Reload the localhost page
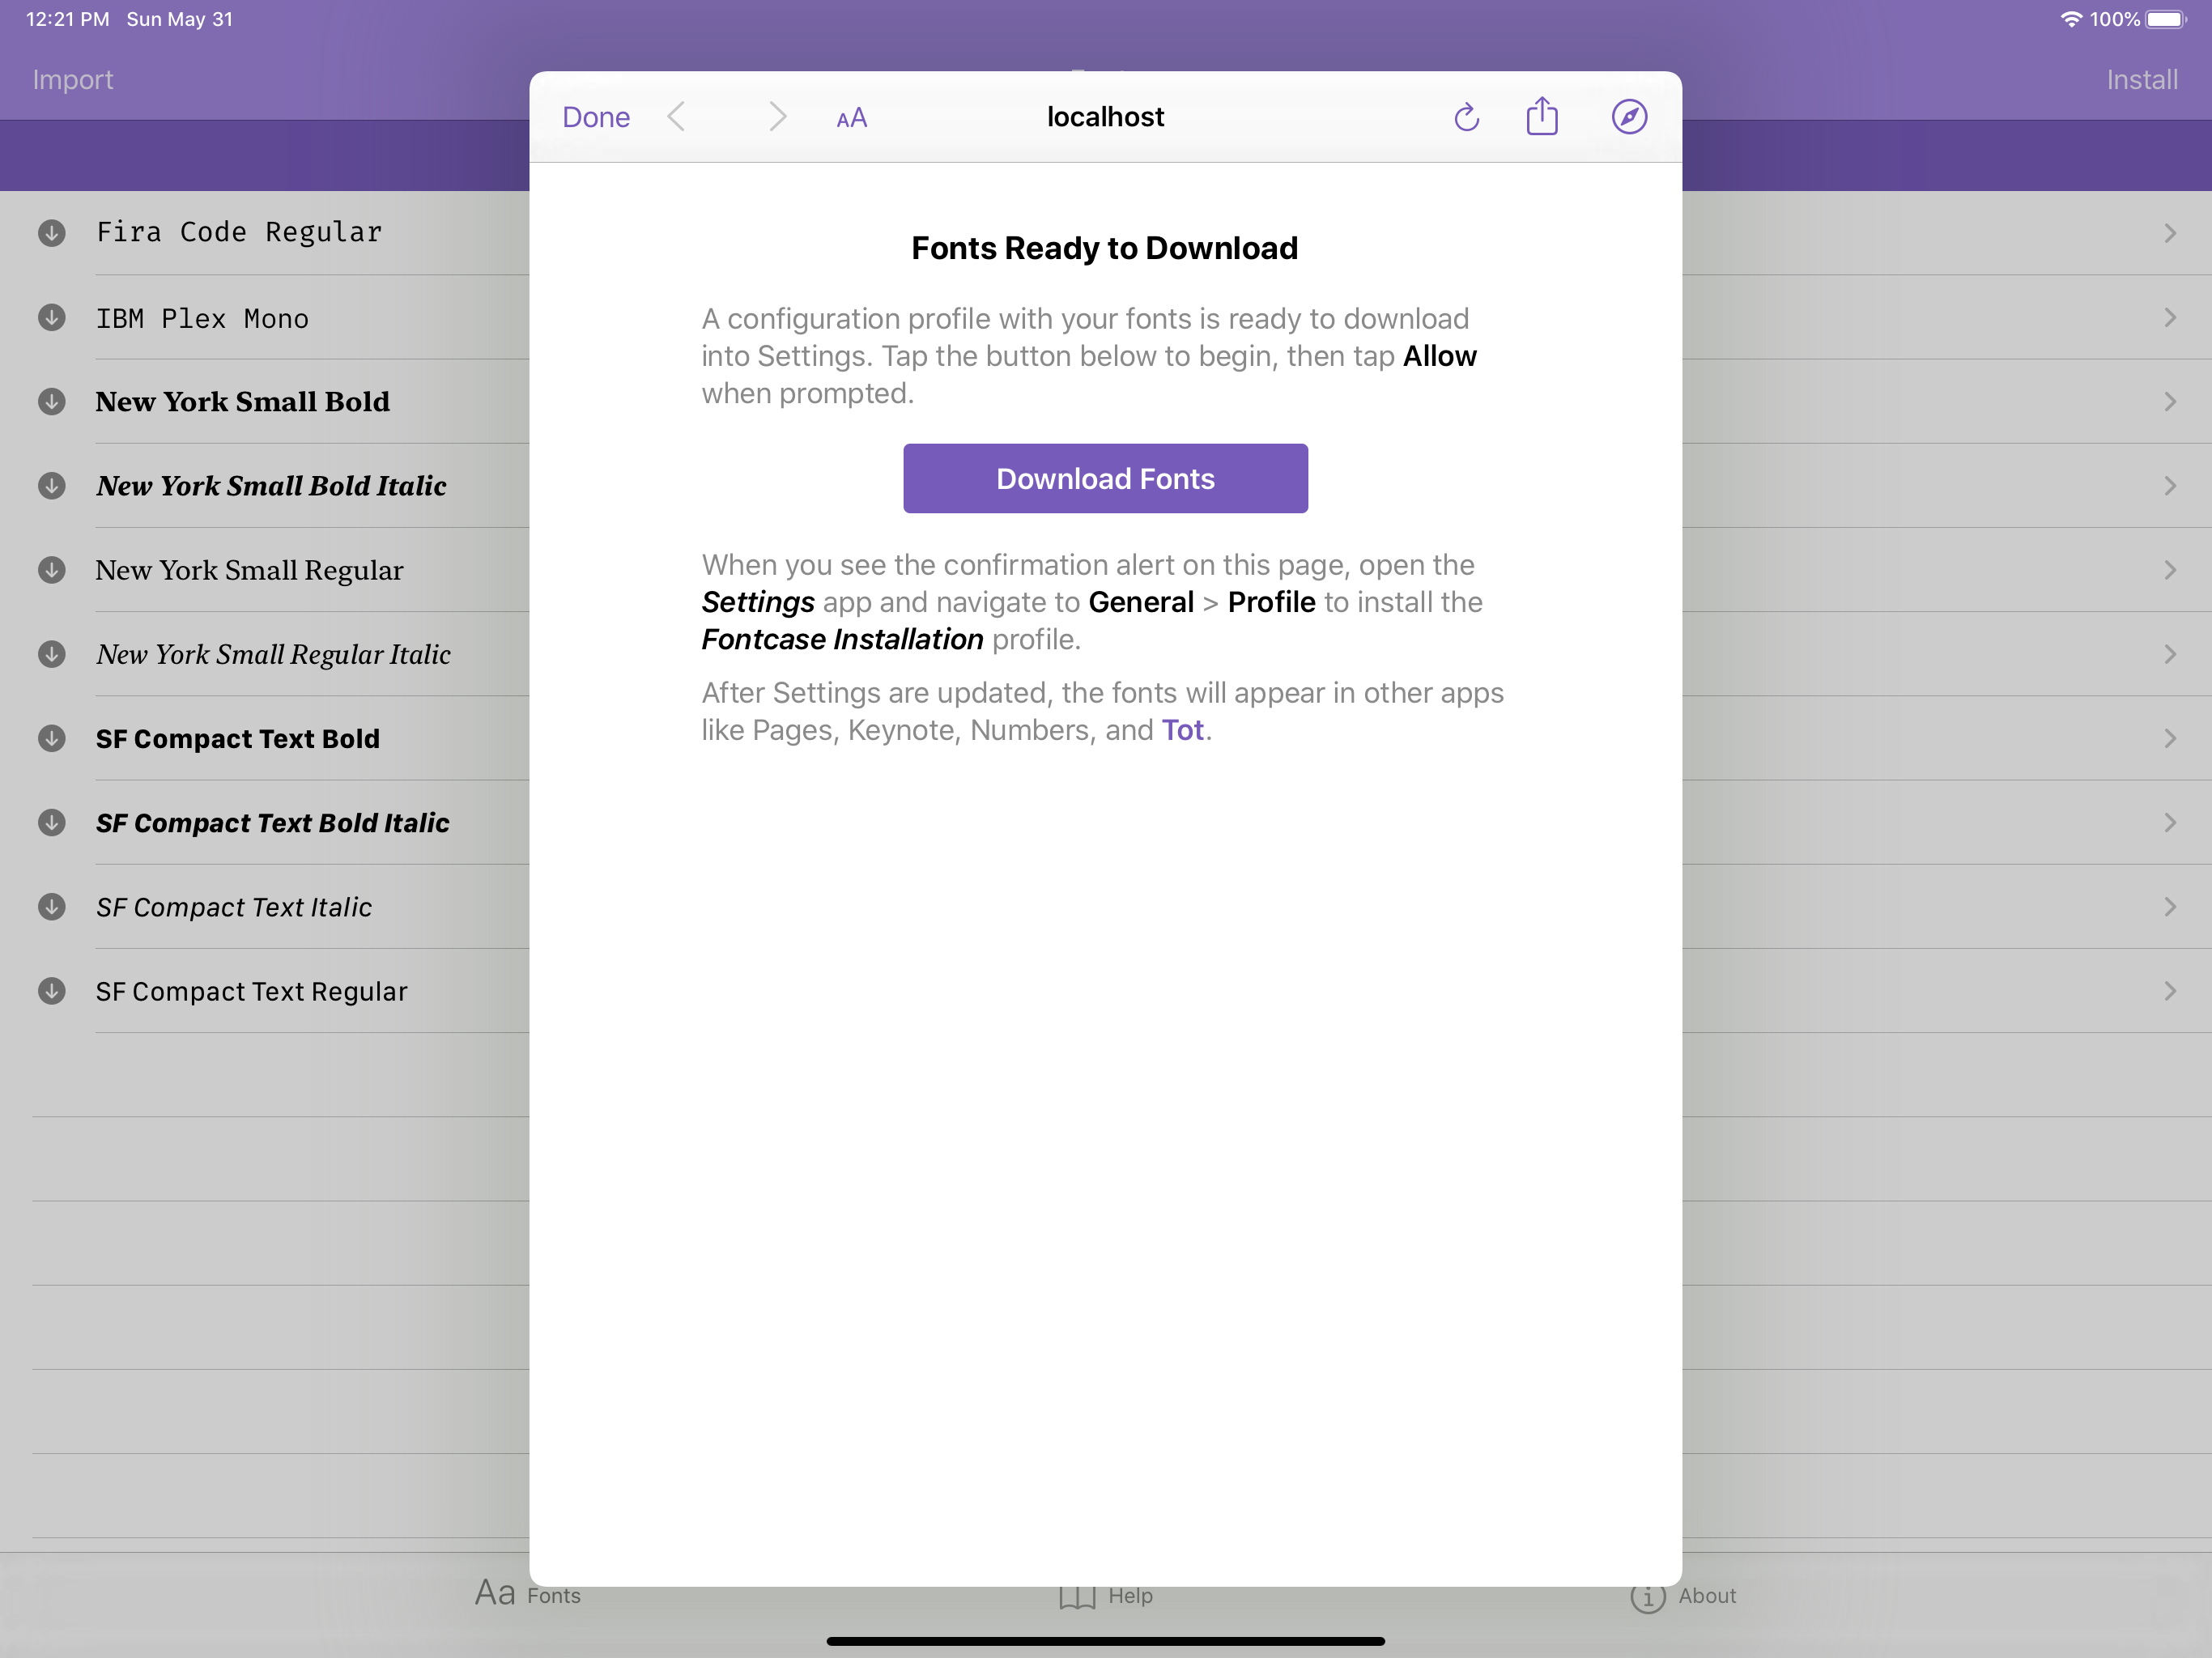 tap(1466, 117)
